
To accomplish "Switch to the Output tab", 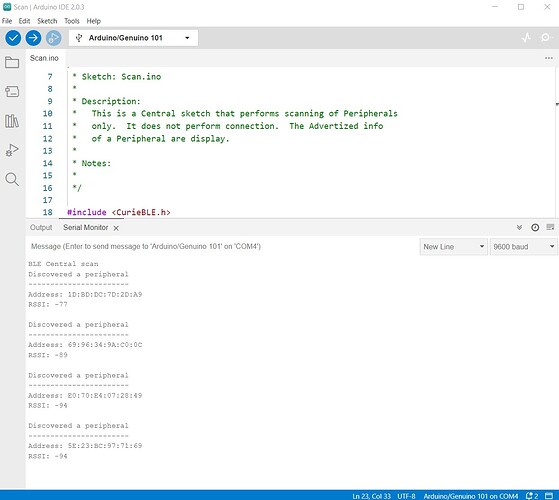I will coord(41,227).
